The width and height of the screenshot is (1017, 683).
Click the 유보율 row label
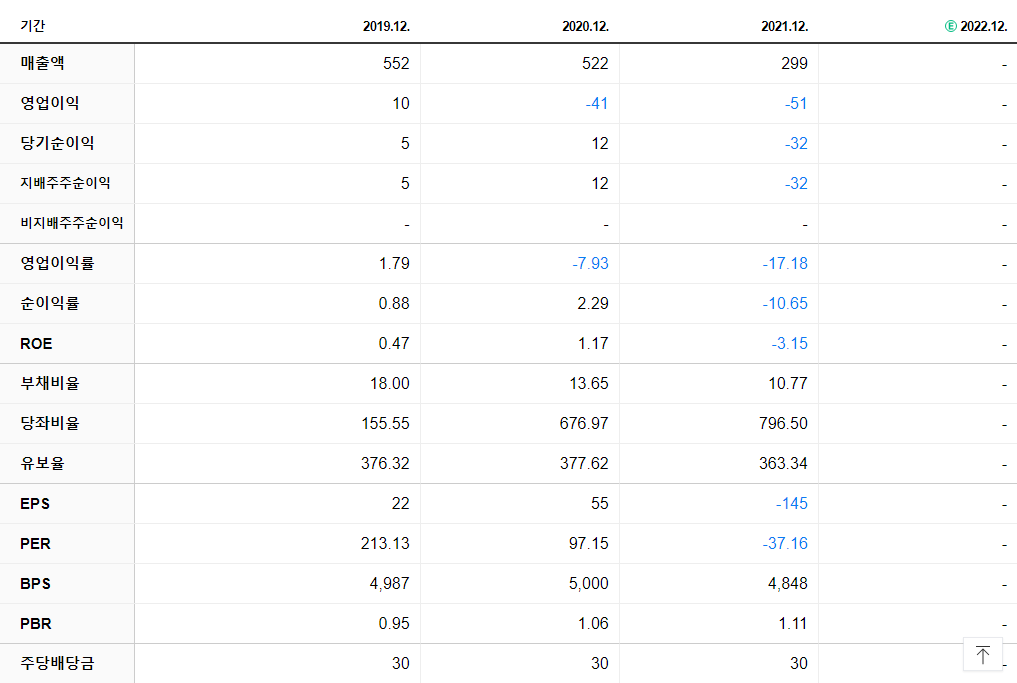42,463
